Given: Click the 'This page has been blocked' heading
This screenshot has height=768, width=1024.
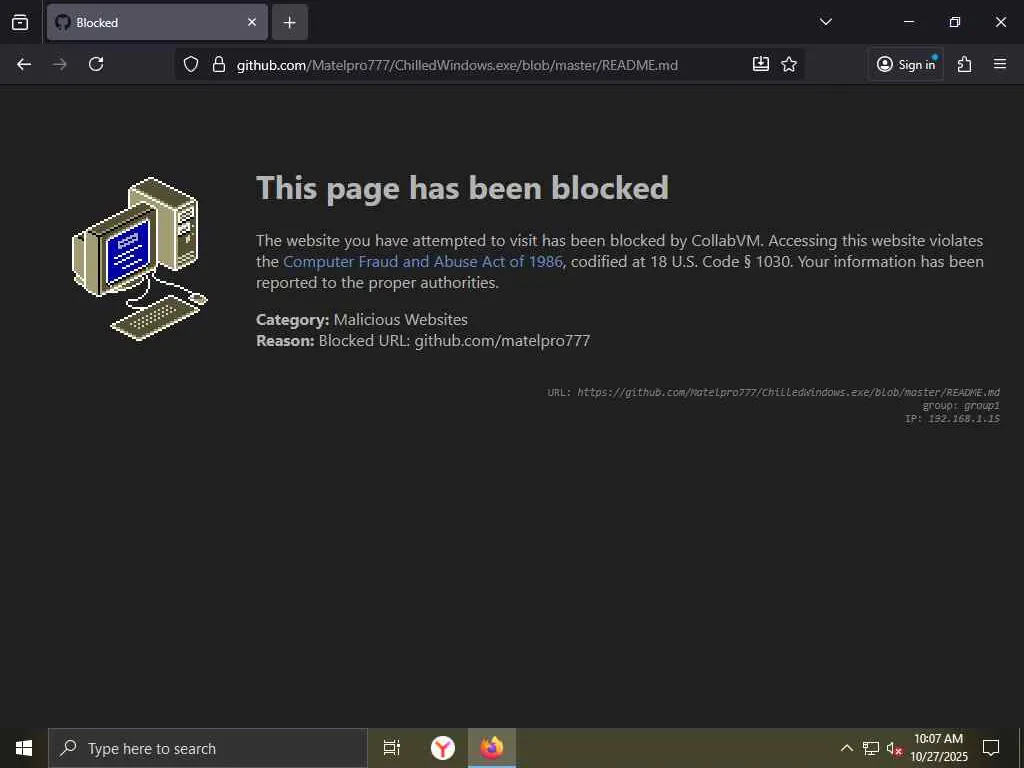Looking at the screenshot, I should click(462, 188).
